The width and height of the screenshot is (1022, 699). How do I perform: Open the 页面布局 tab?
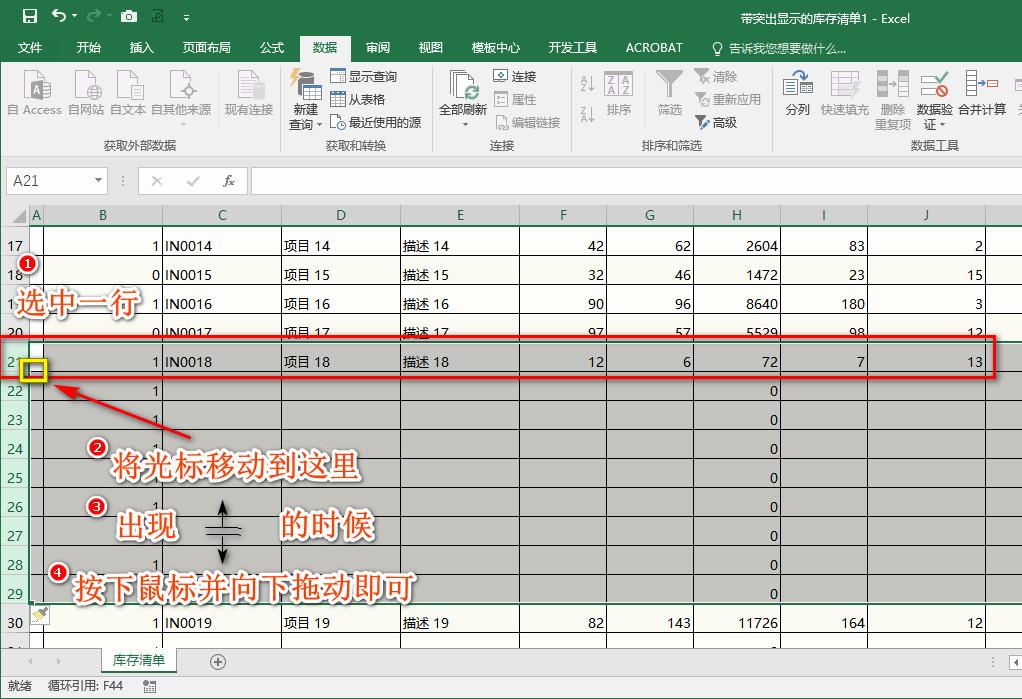[206, 48]
